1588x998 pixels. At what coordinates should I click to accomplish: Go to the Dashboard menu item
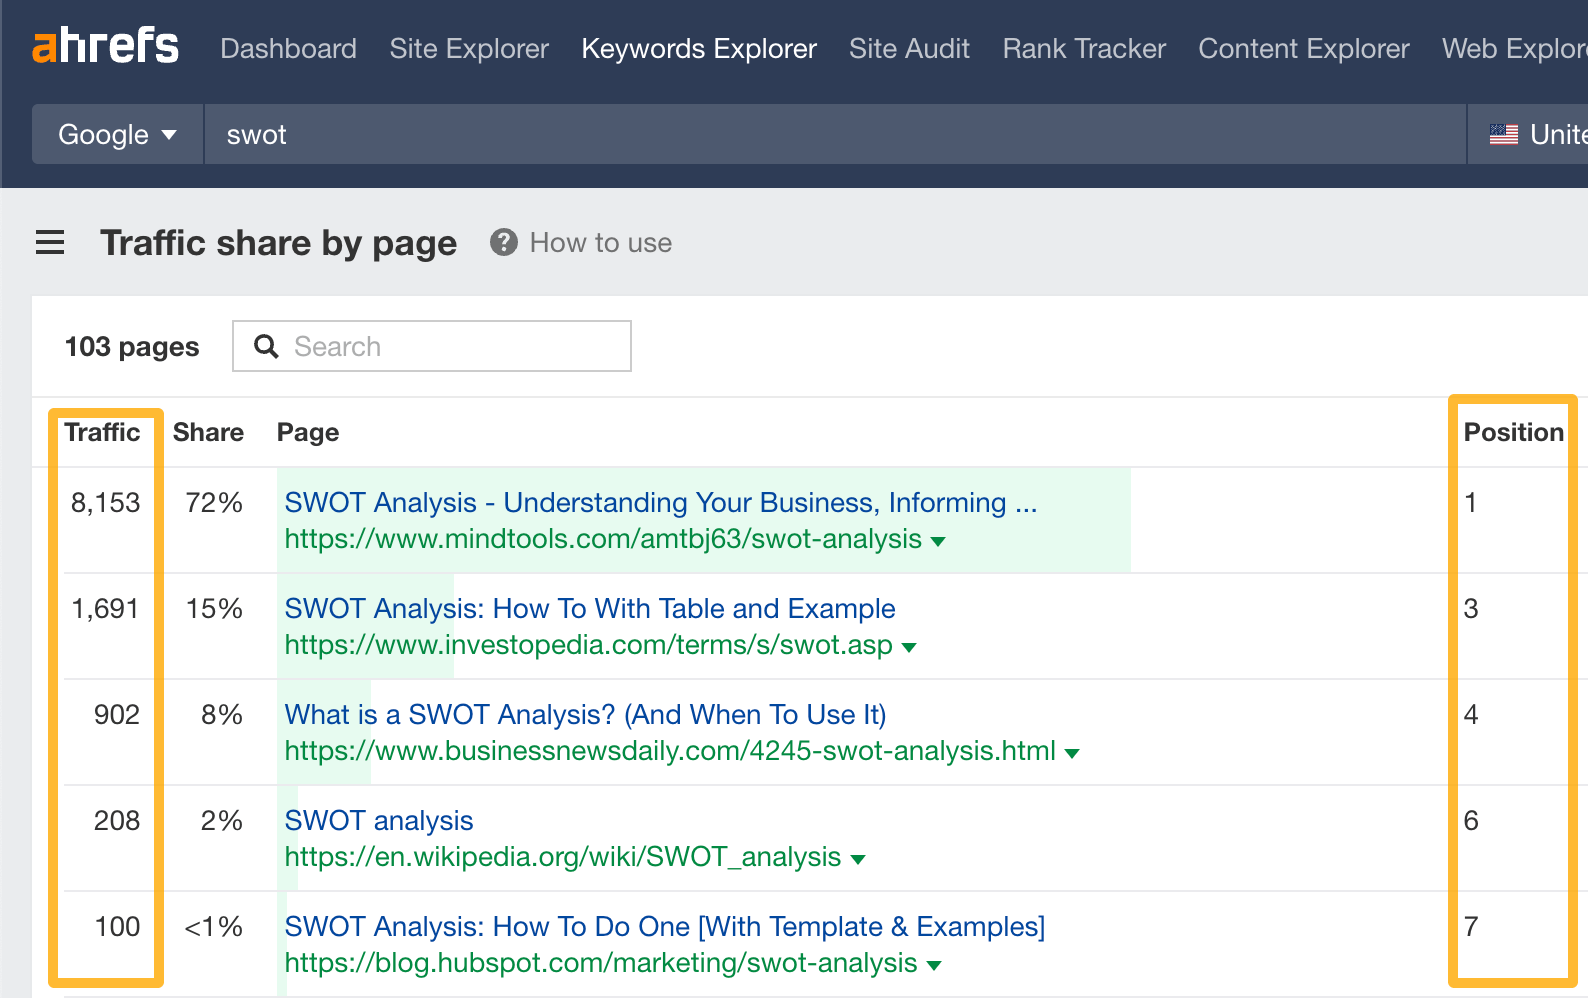click(288, 48)
